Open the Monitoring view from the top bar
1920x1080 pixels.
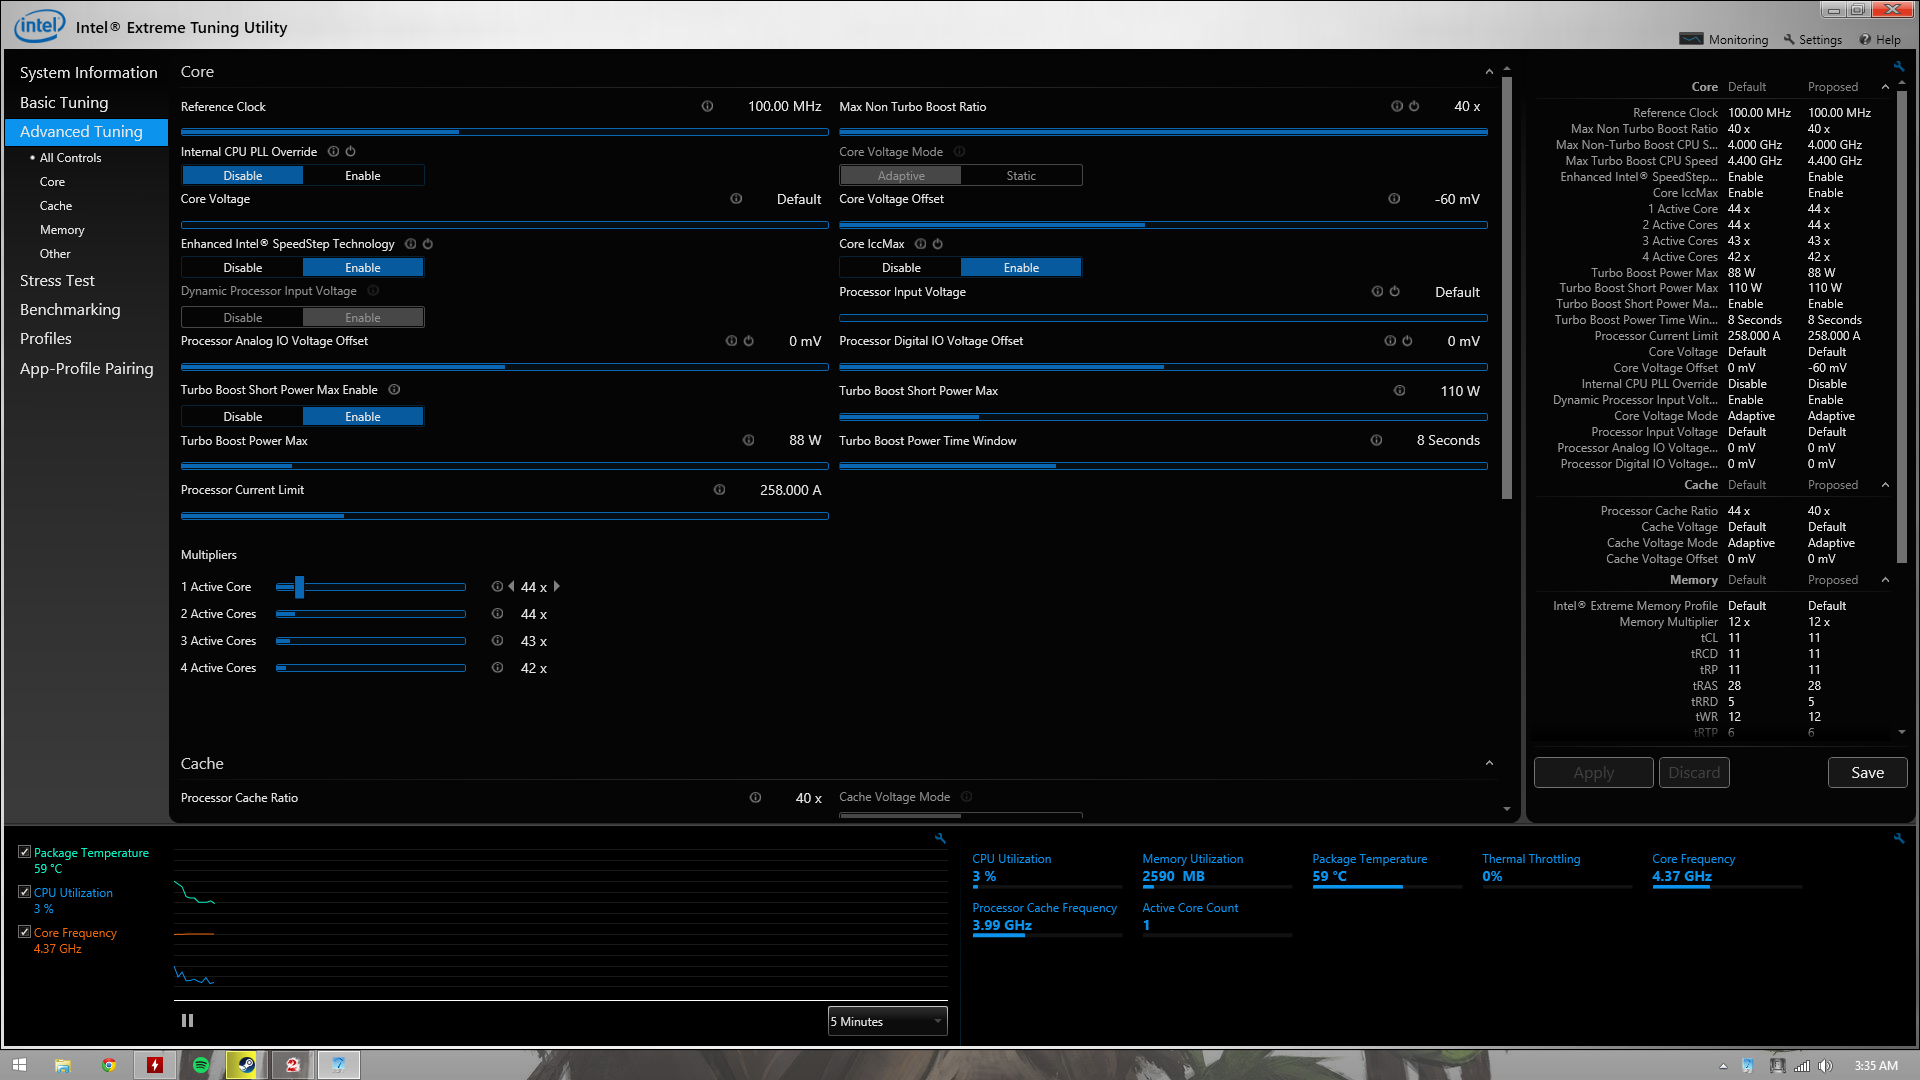coord(1724,40)
